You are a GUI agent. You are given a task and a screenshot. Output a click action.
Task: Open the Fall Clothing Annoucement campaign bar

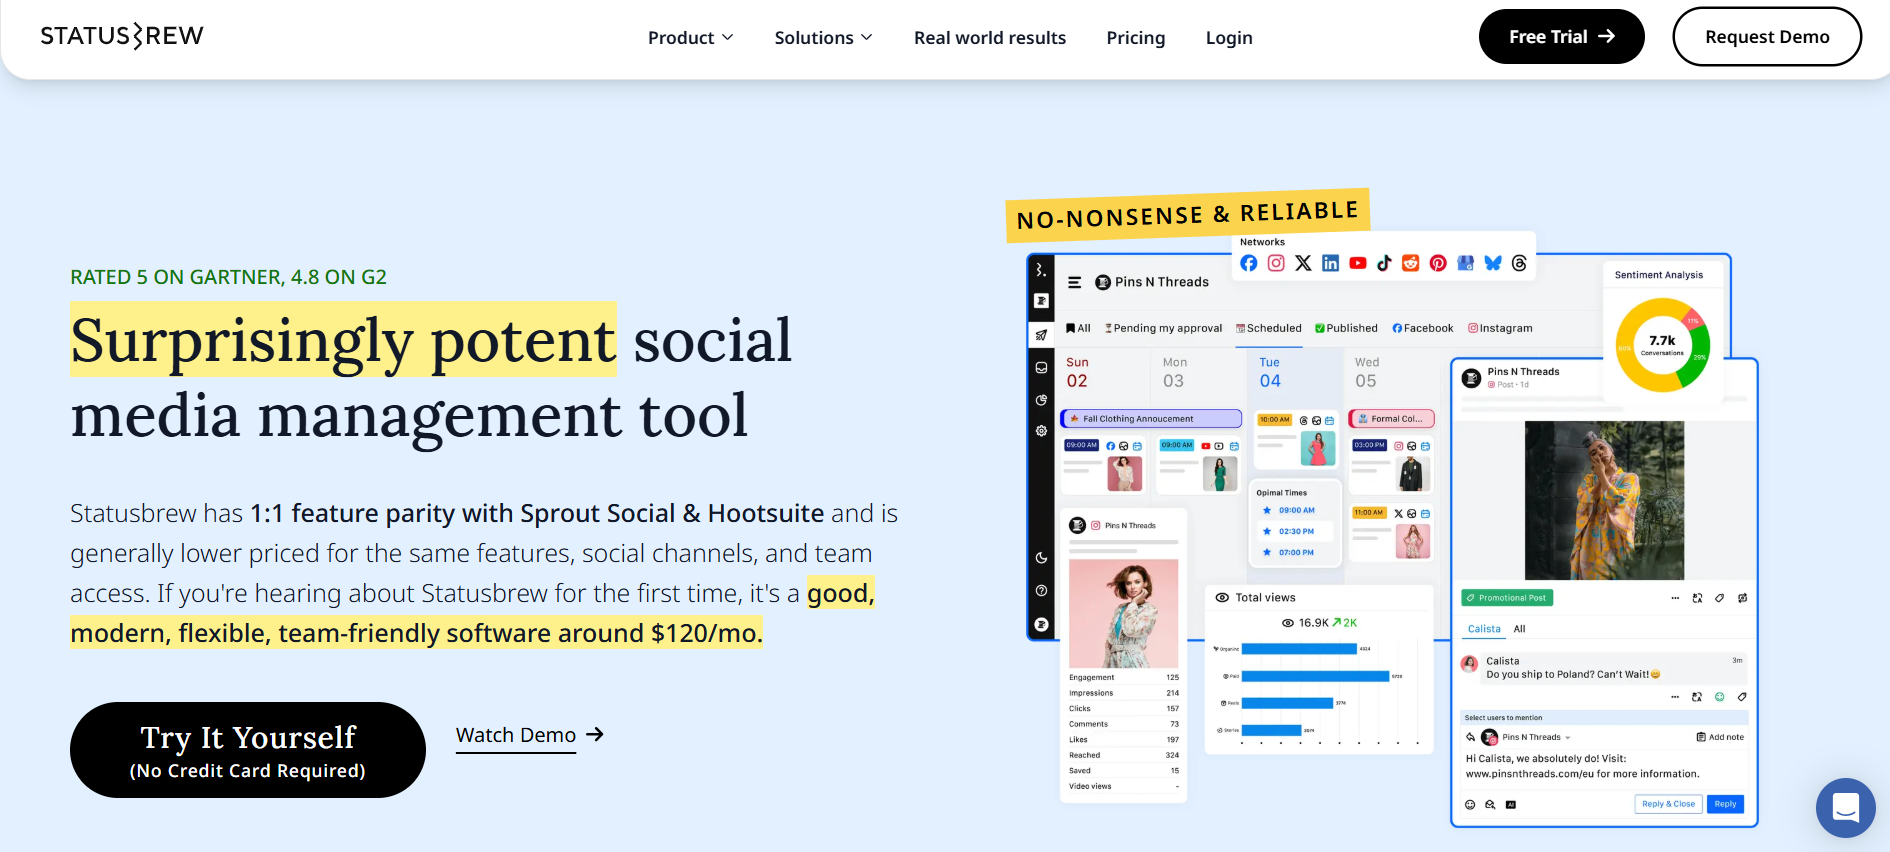(x=1151, y=419)
